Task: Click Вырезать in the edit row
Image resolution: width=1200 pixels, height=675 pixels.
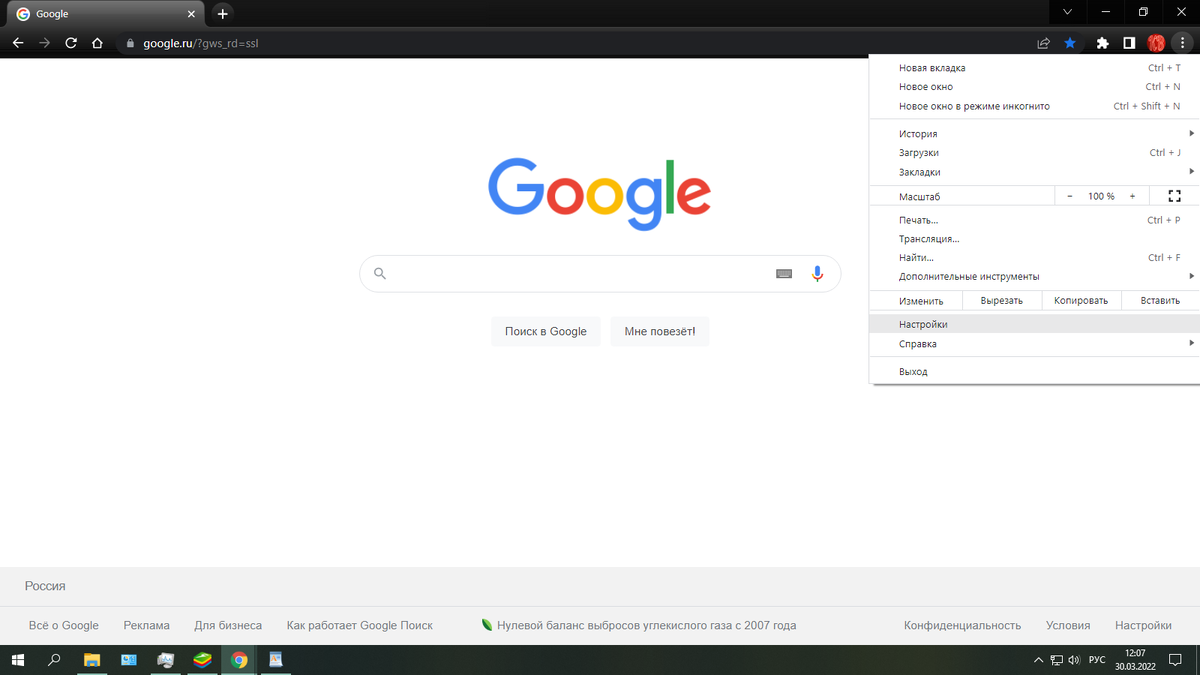Action: click(1001, 300)
